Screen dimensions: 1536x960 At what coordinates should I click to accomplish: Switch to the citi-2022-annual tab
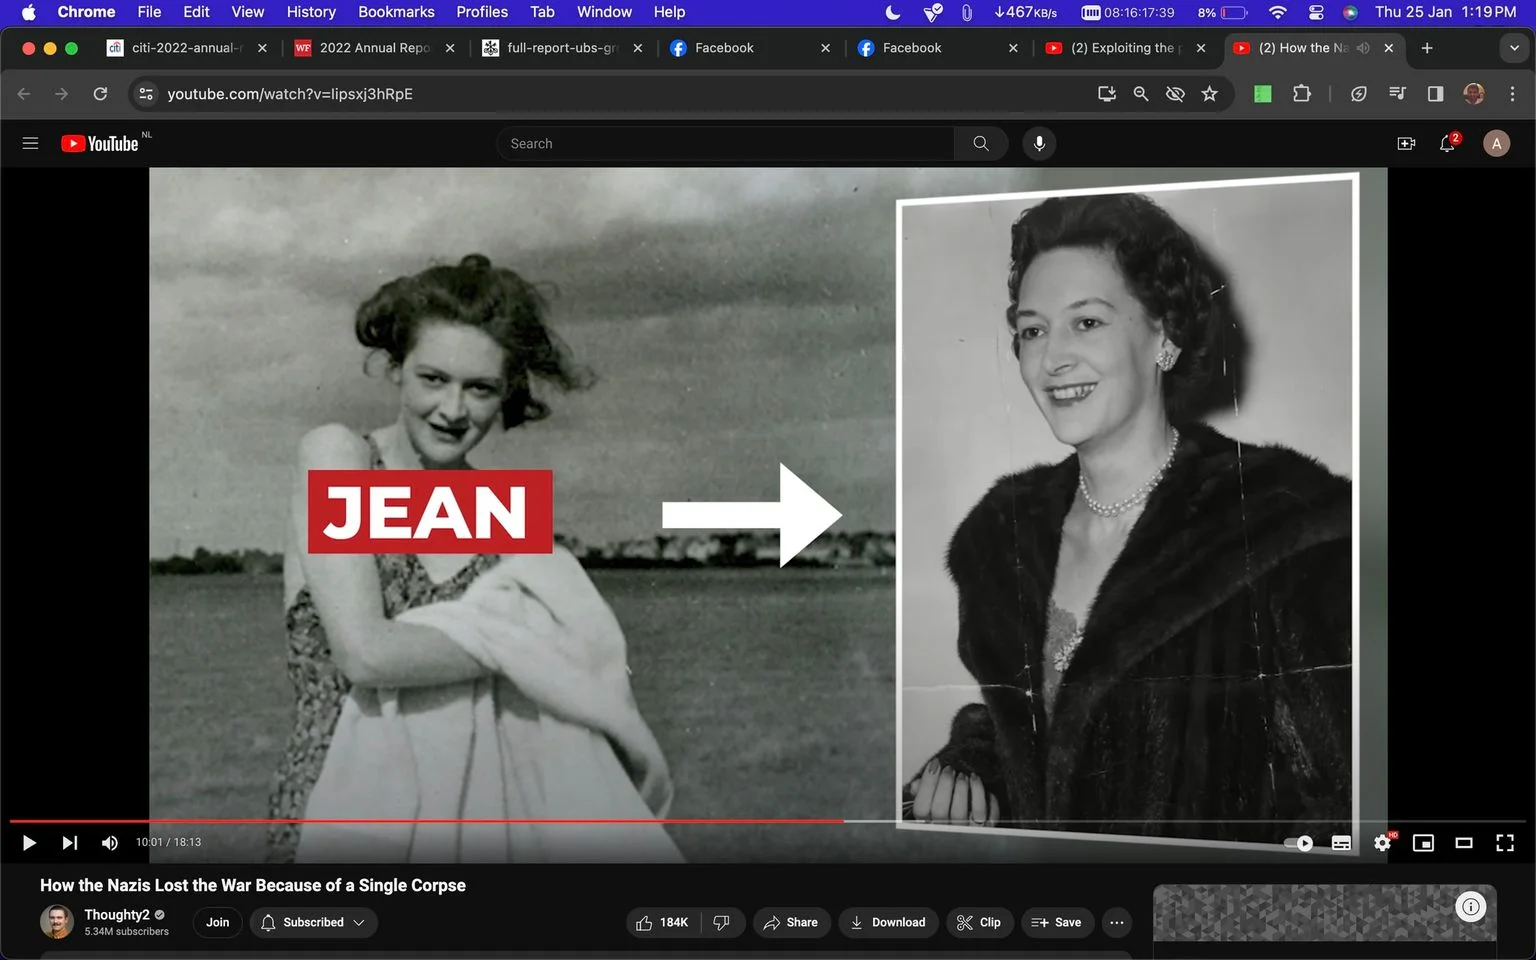pyautogui.click(x=187, y=48)
